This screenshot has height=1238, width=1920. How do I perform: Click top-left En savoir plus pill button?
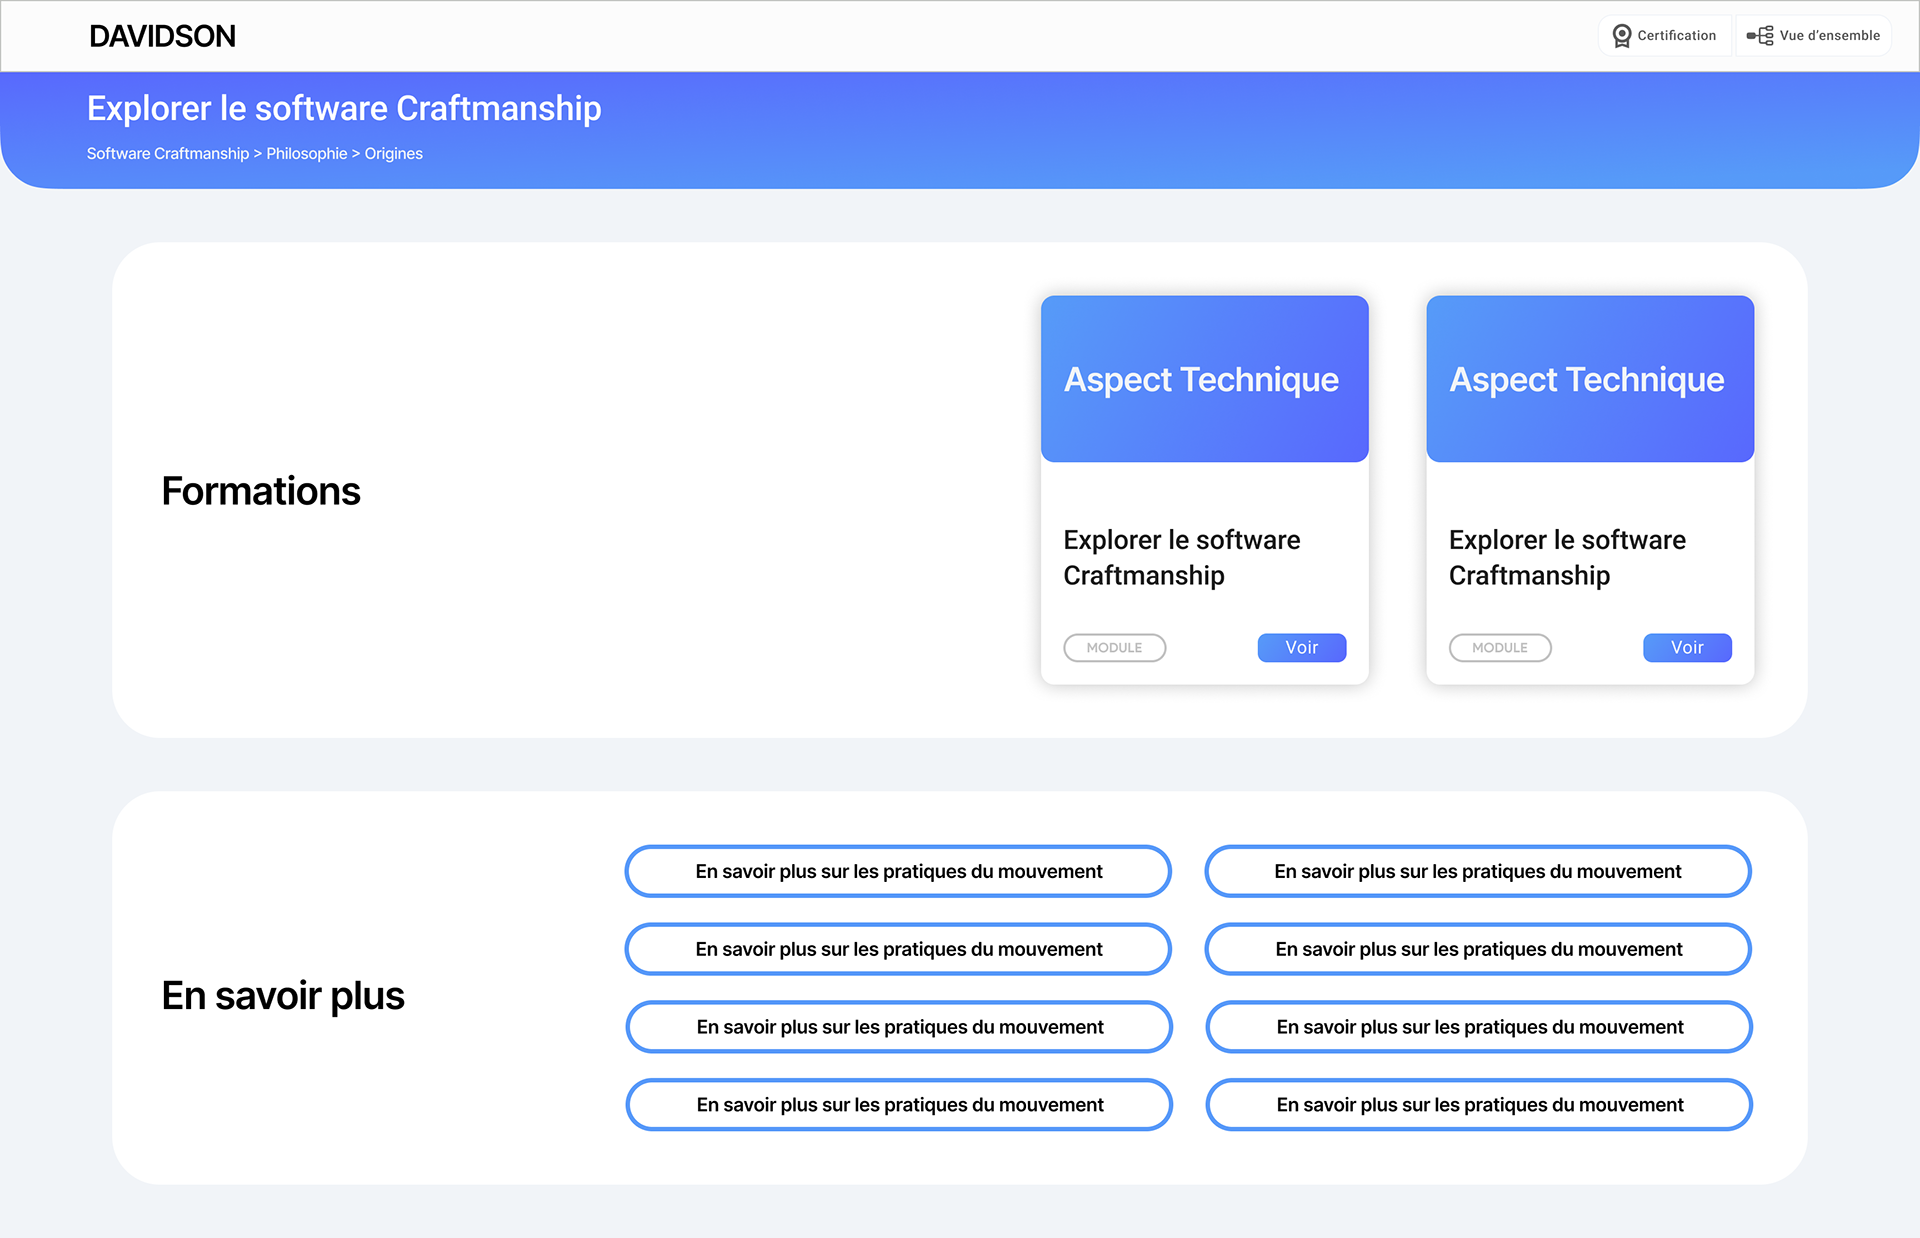coord(898,871)
